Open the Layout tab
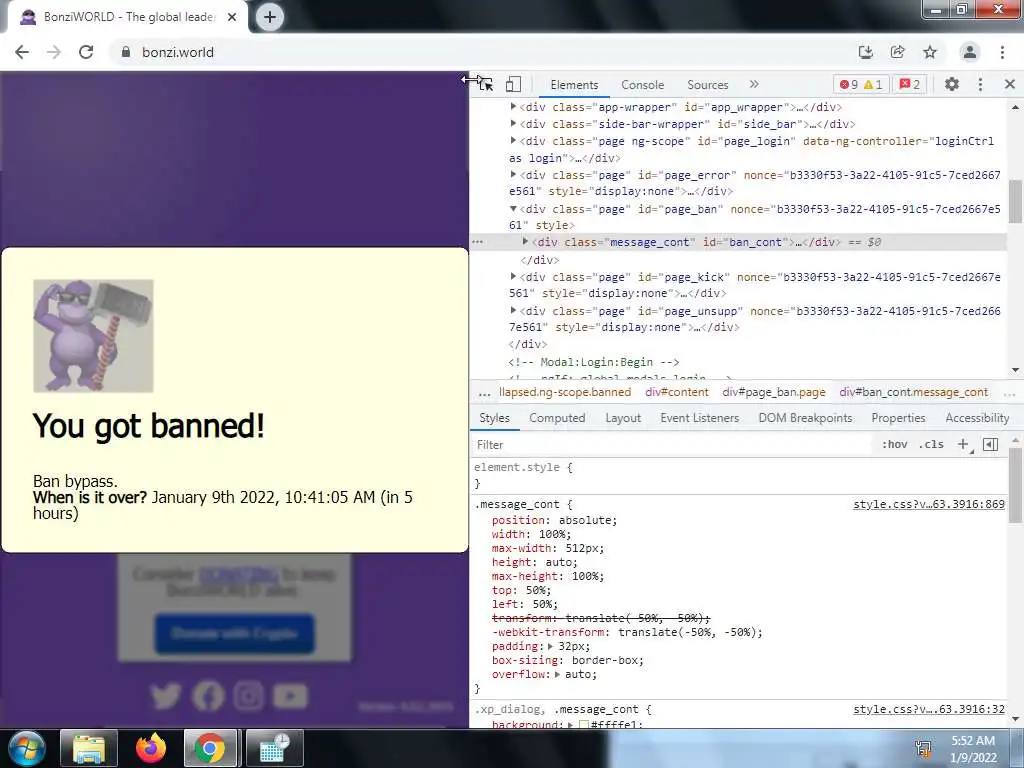This screenshot has width=1024, height=768. point(623,418)
